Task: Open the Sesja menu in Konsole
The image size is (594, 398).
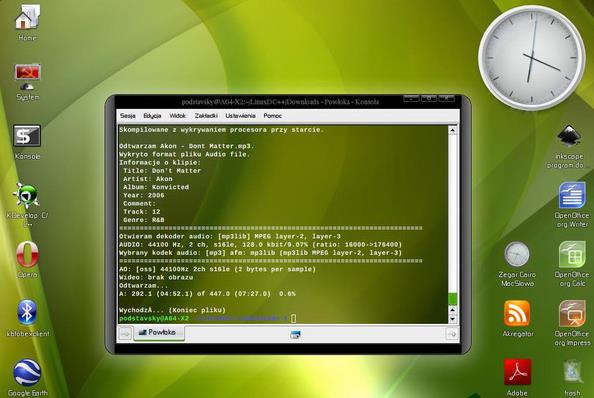Action: 128,116
